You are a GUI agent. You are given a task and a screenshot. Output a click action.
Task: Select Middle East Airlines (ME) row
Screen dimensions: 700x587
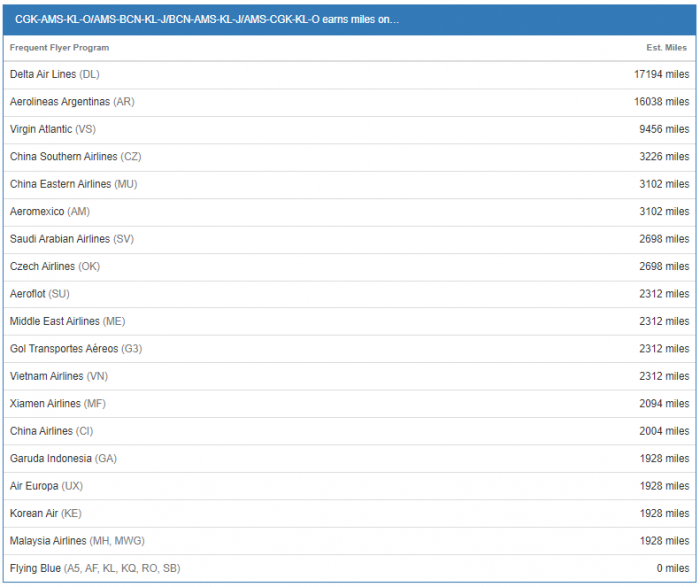350,322
